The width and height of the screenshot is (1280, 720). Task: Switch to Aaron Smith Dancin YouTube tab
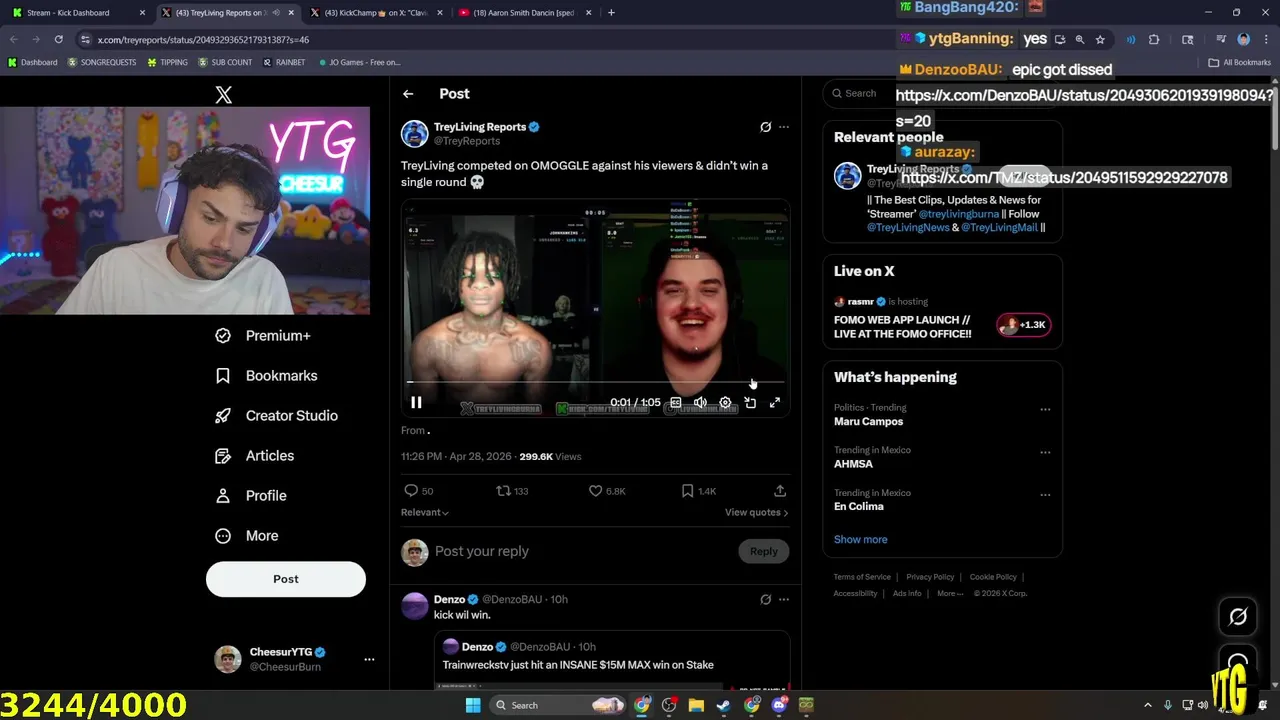tap(523, 13)
